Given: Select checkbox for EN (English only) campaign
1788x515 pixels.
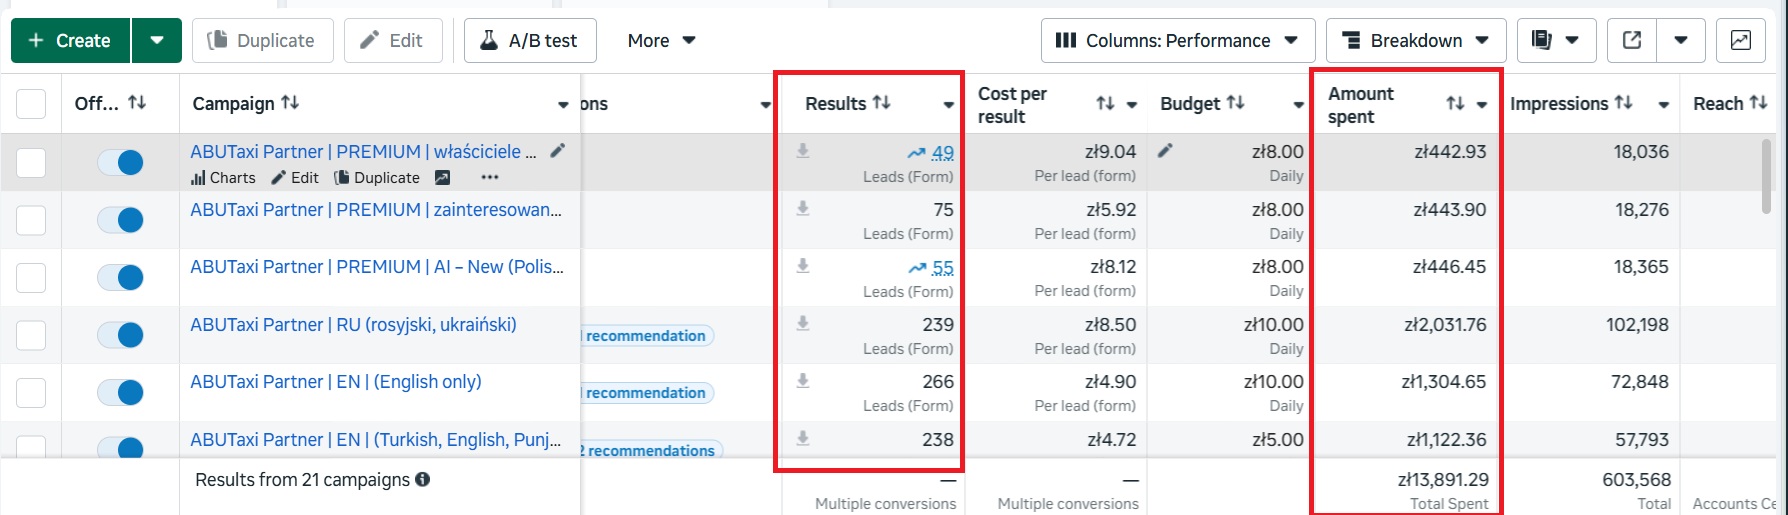Looking at the screenshot, I should [31, 392].
